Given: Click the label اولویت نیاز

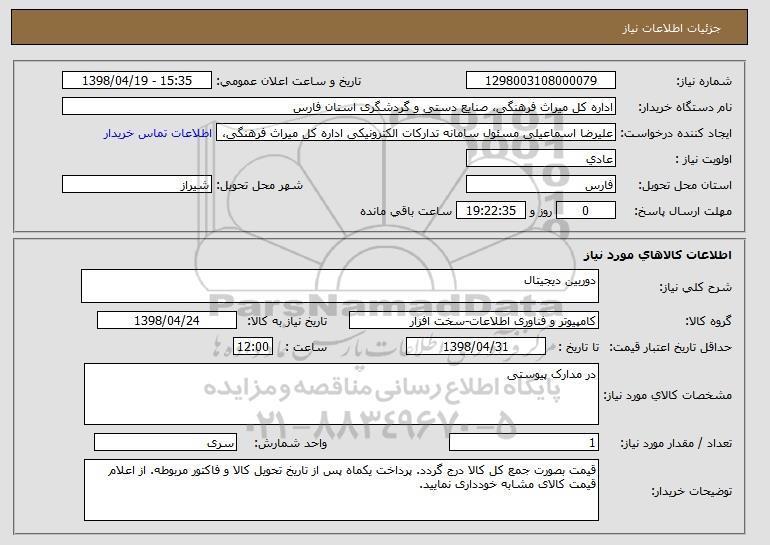Looking at the screenshot, I should [704, 159].
